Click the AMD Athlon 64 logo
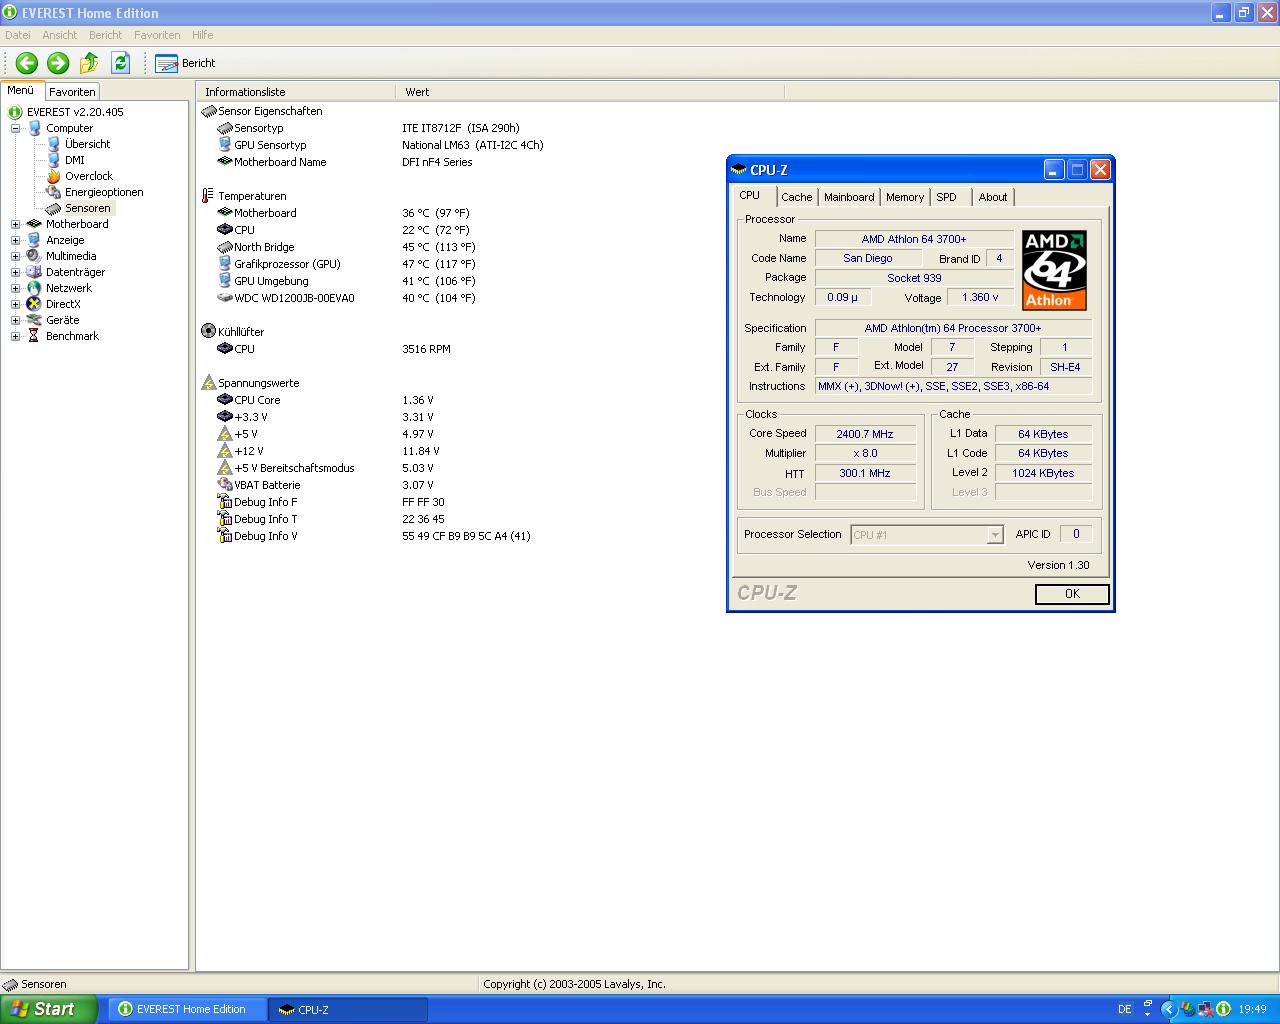Viewport: 1280px width, 1024px height. click(1054, 270)
